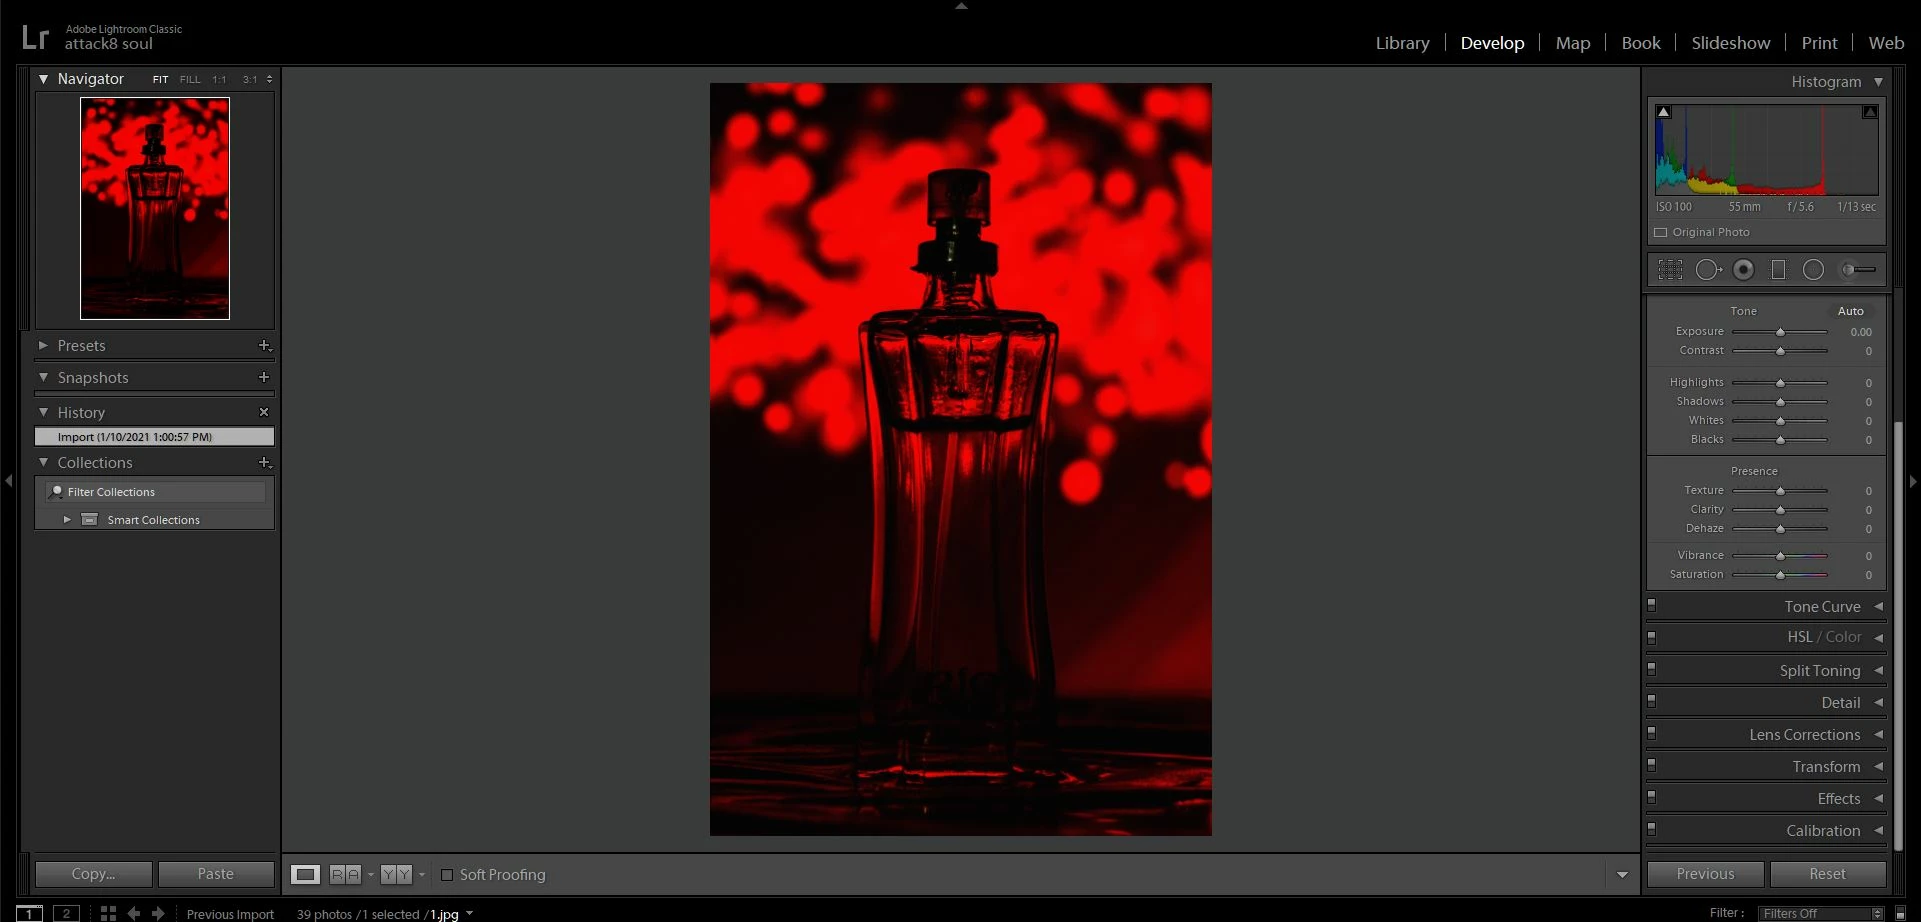Toggle shadow clipping indicator in Histogram
The height and width of the screenshot is (922, 1921).
(x=1664, y=112)
